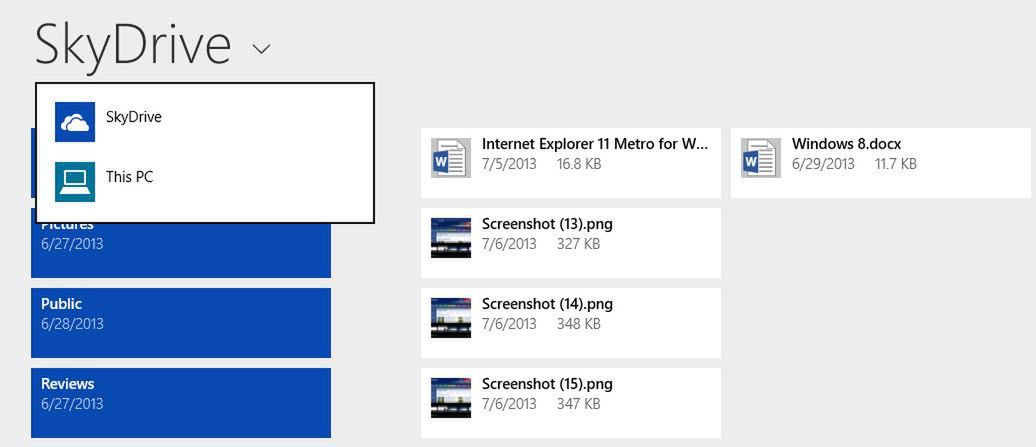Click the This PC laptop icon
The height and width of the screenshot is (447, 1036).
(x=75, y=182)
